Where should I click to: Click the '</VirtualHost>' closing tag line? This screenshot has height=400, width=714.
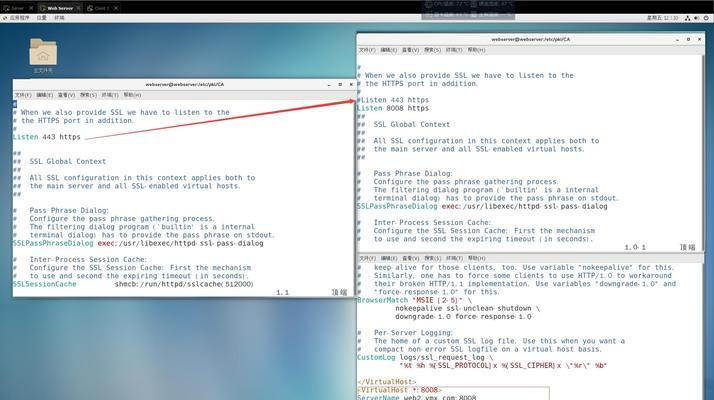tap(387, 382)
